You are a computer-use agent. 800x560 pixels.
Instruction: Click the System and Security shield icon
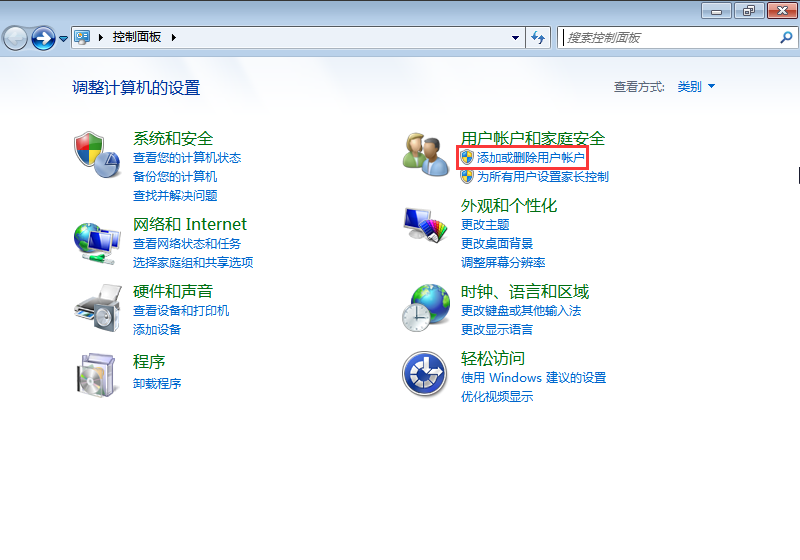click(97, 154)
